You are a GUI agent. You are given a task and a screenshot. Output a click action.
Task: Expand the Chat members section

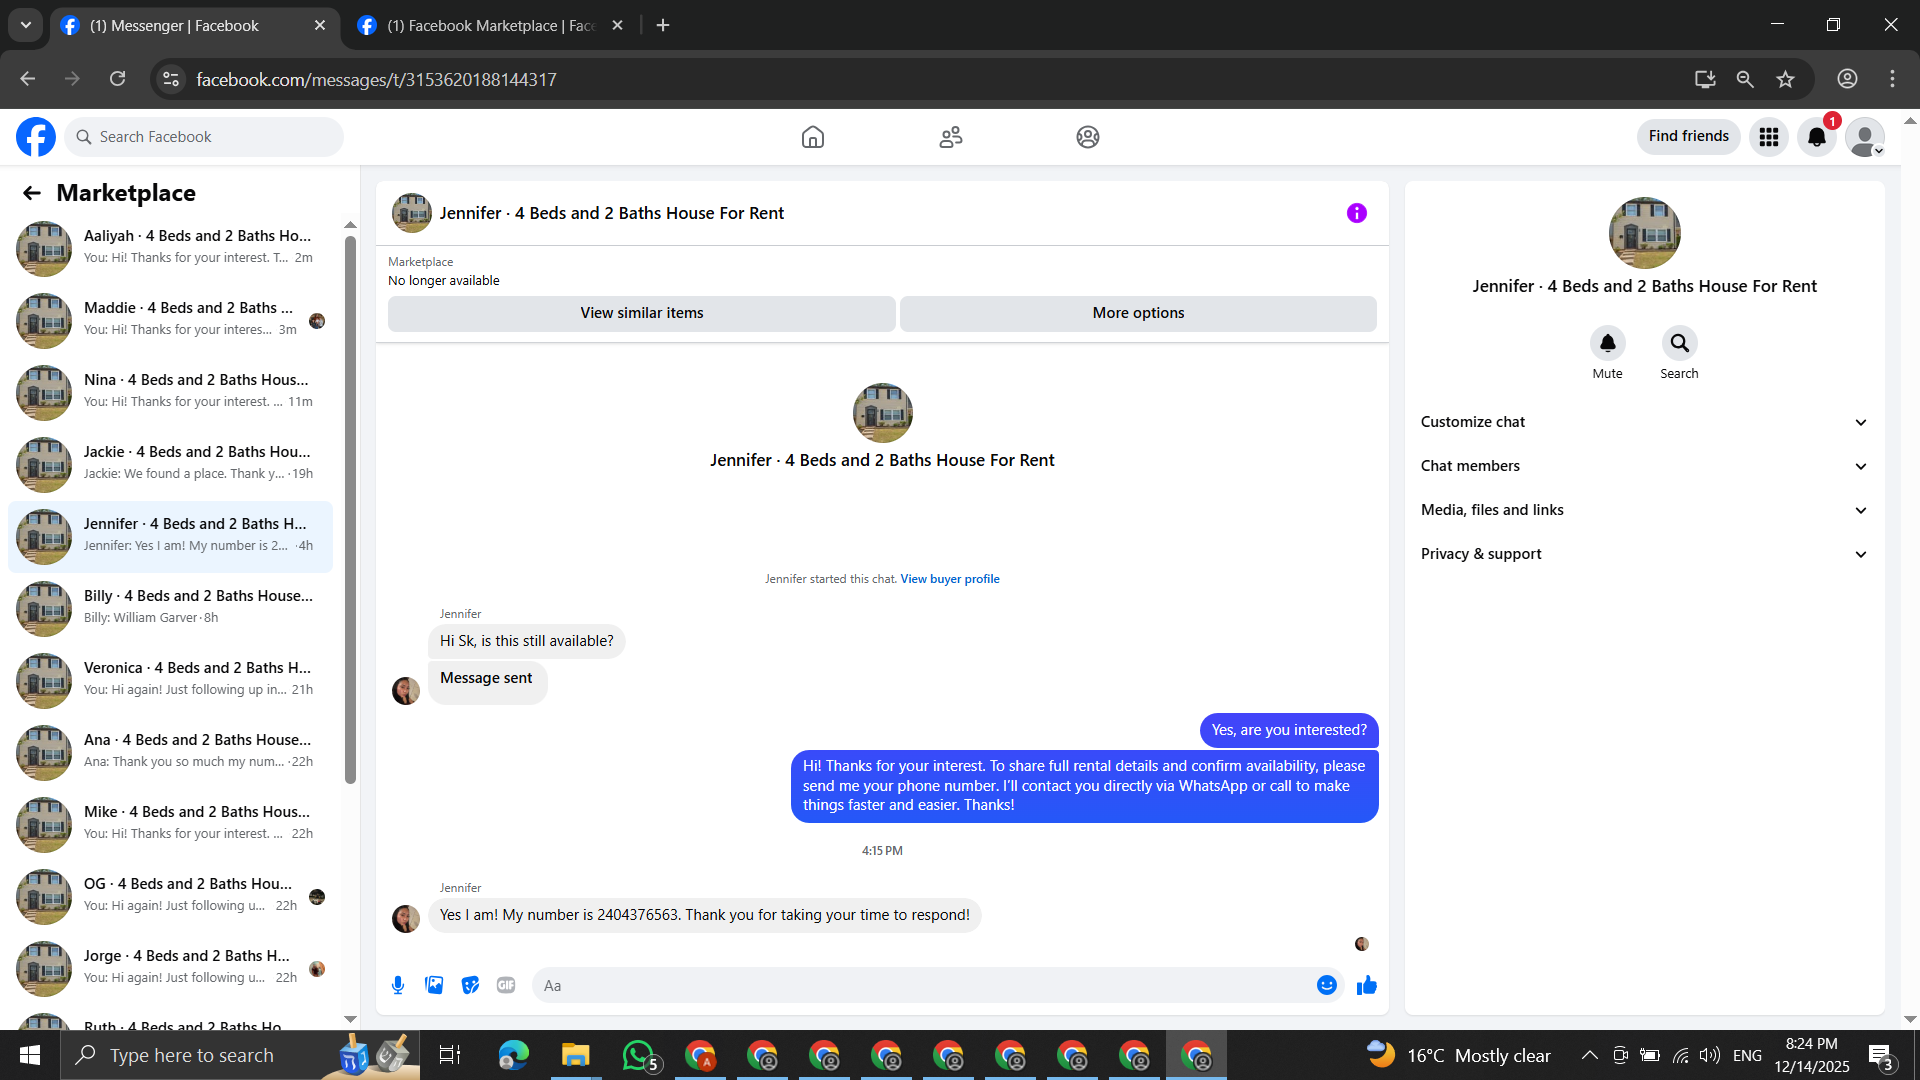click(1643, 466)
